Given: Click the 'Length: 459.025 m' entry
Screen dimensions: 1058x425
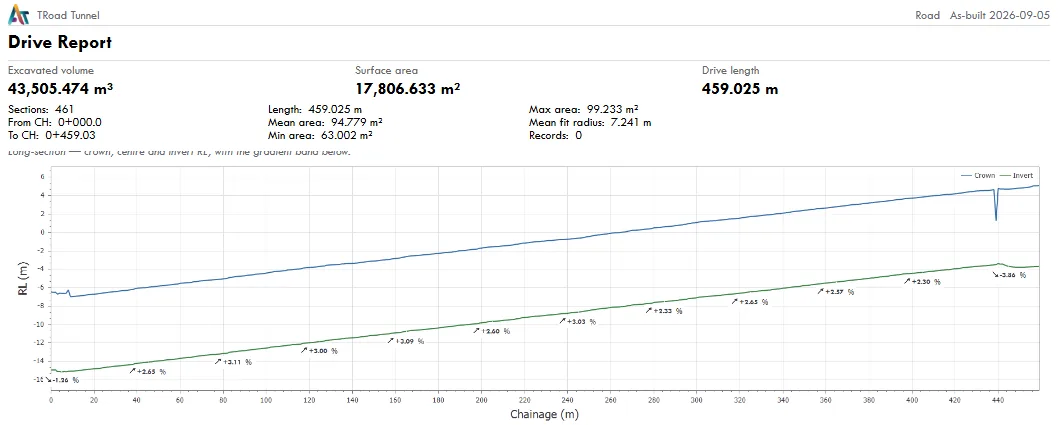Looking at the screenshot, I should [x=315, y=109].
